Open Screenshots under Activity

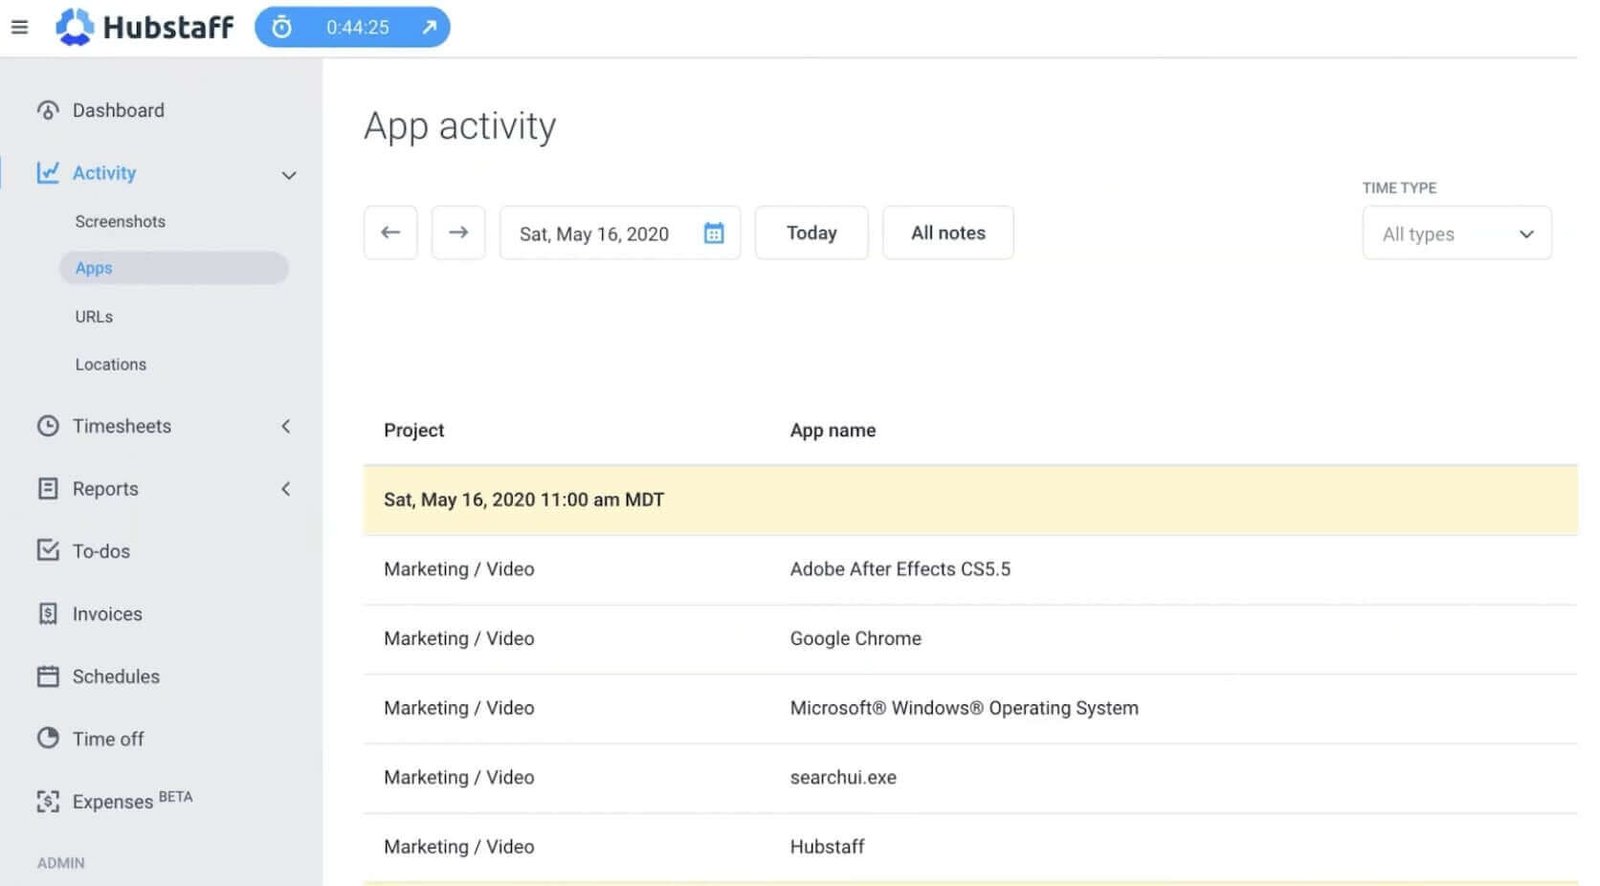click(120, 221)
